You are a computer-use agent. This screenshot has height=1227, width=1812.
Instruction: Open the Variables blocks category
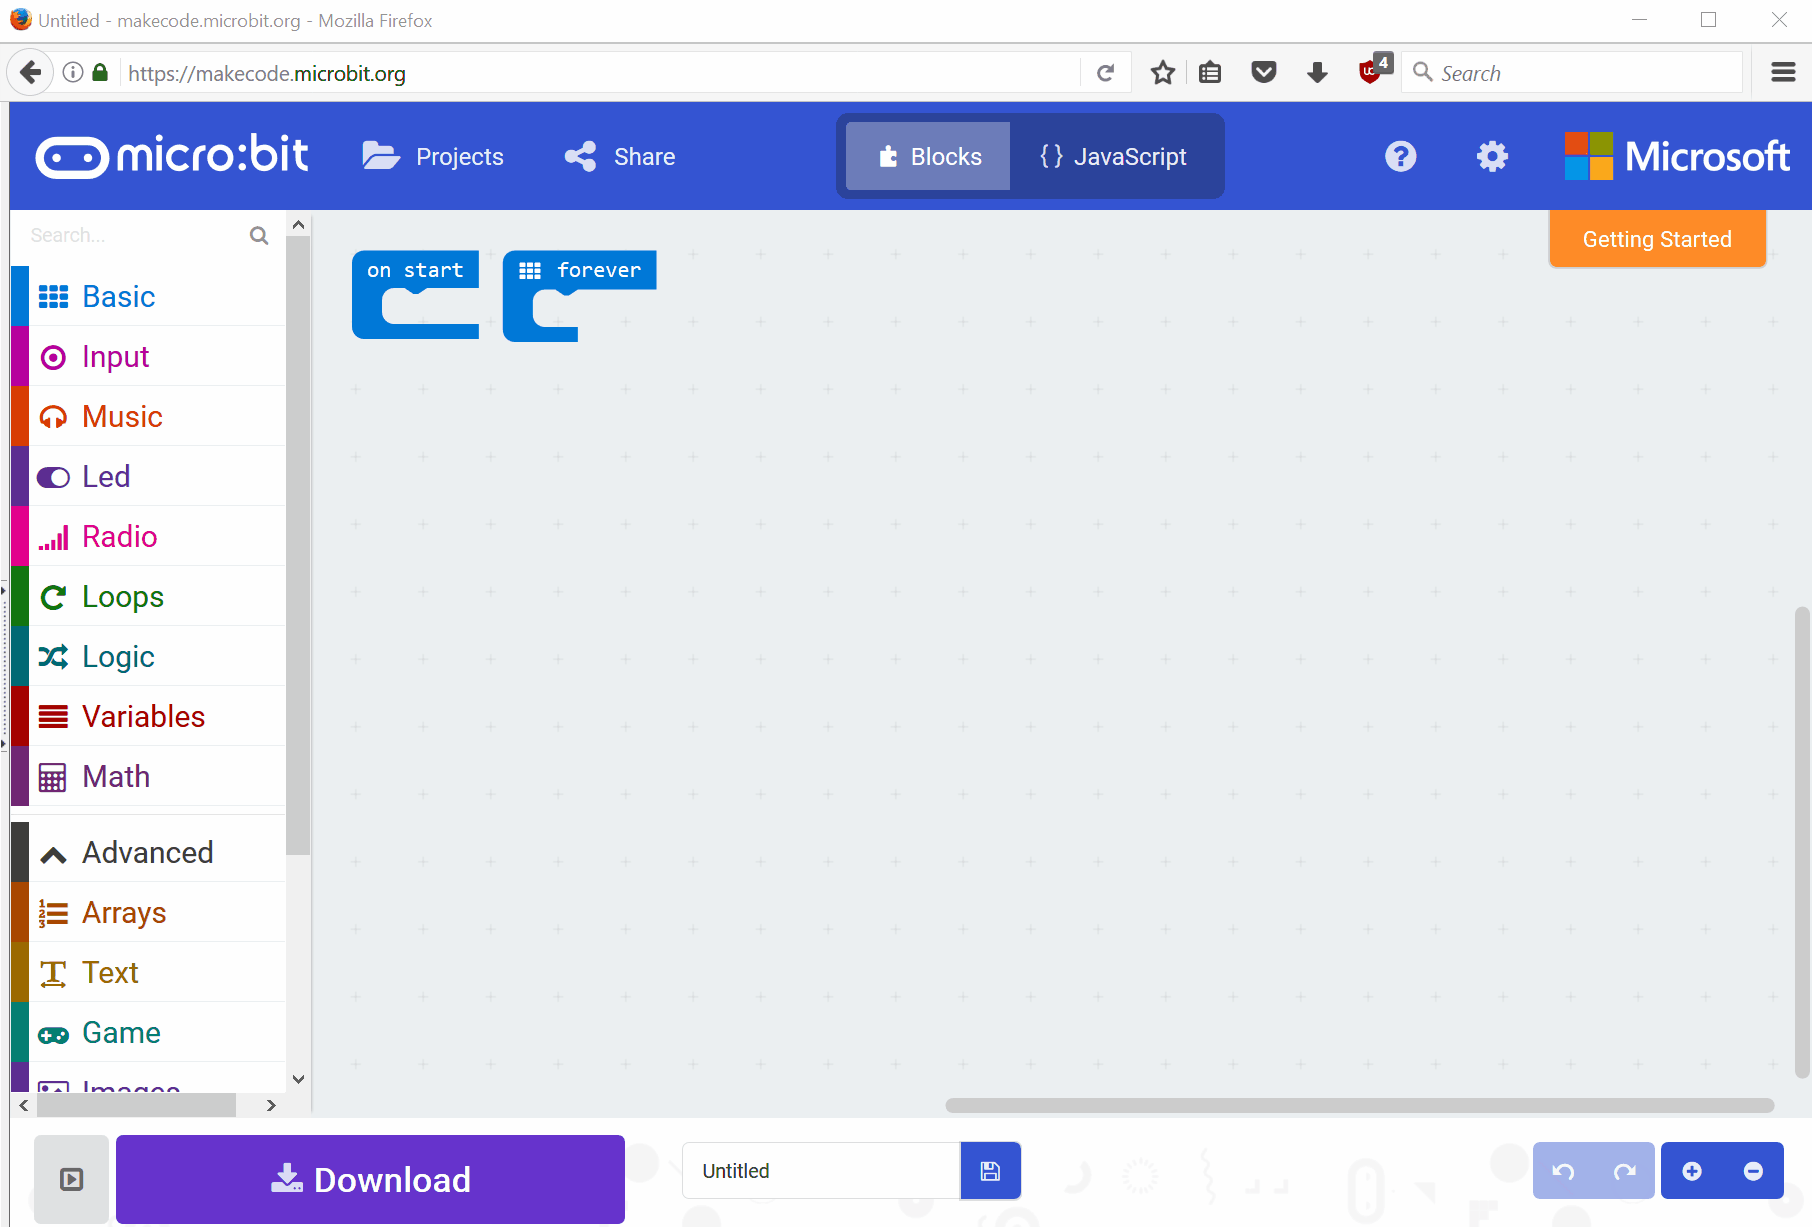point(142,716)
